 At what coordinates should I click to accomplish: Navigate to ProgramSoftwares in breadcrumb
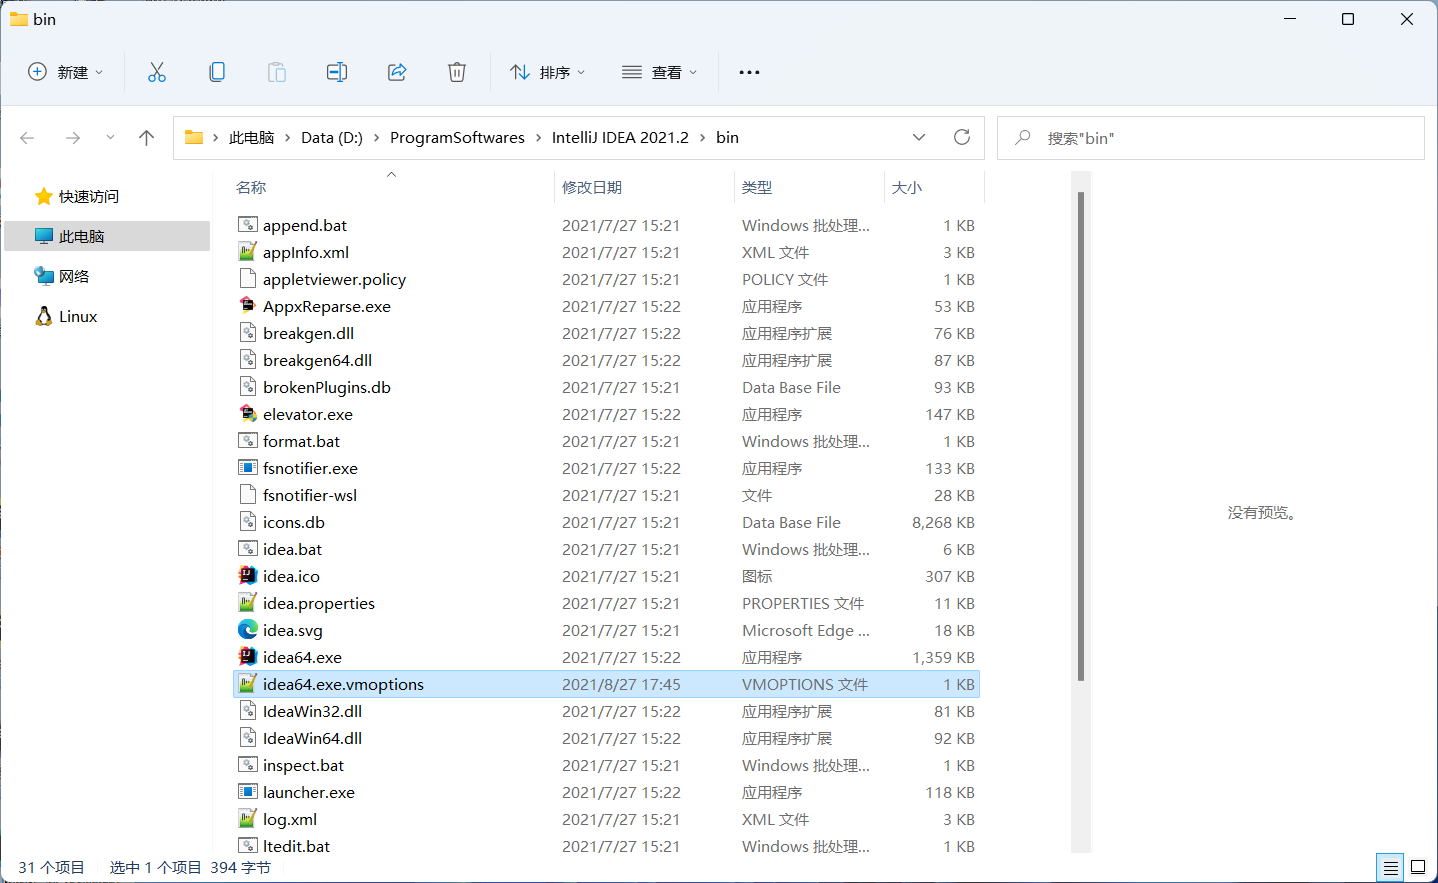[457, 138]
